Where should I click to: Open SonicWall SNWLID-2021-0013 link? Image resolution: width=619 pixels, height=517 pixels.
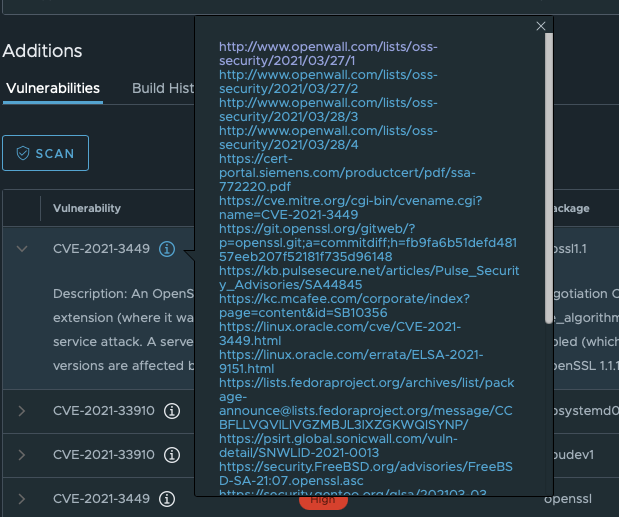pos(338,446)
